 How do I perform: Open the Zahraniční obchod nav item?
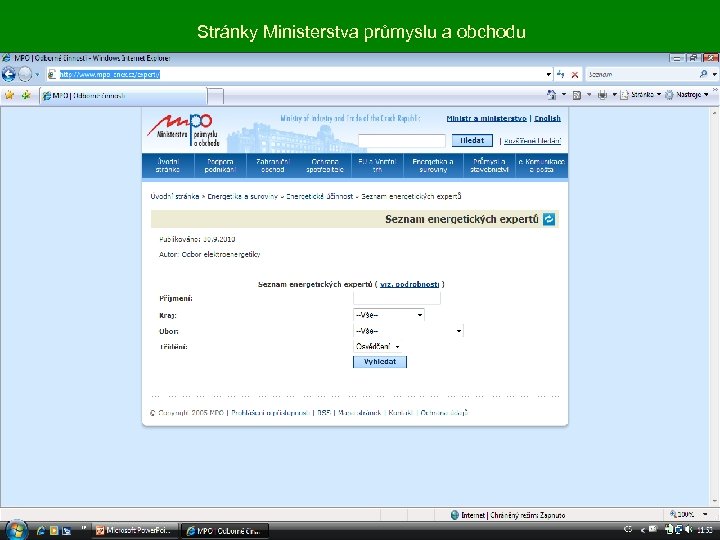[273, 165]
